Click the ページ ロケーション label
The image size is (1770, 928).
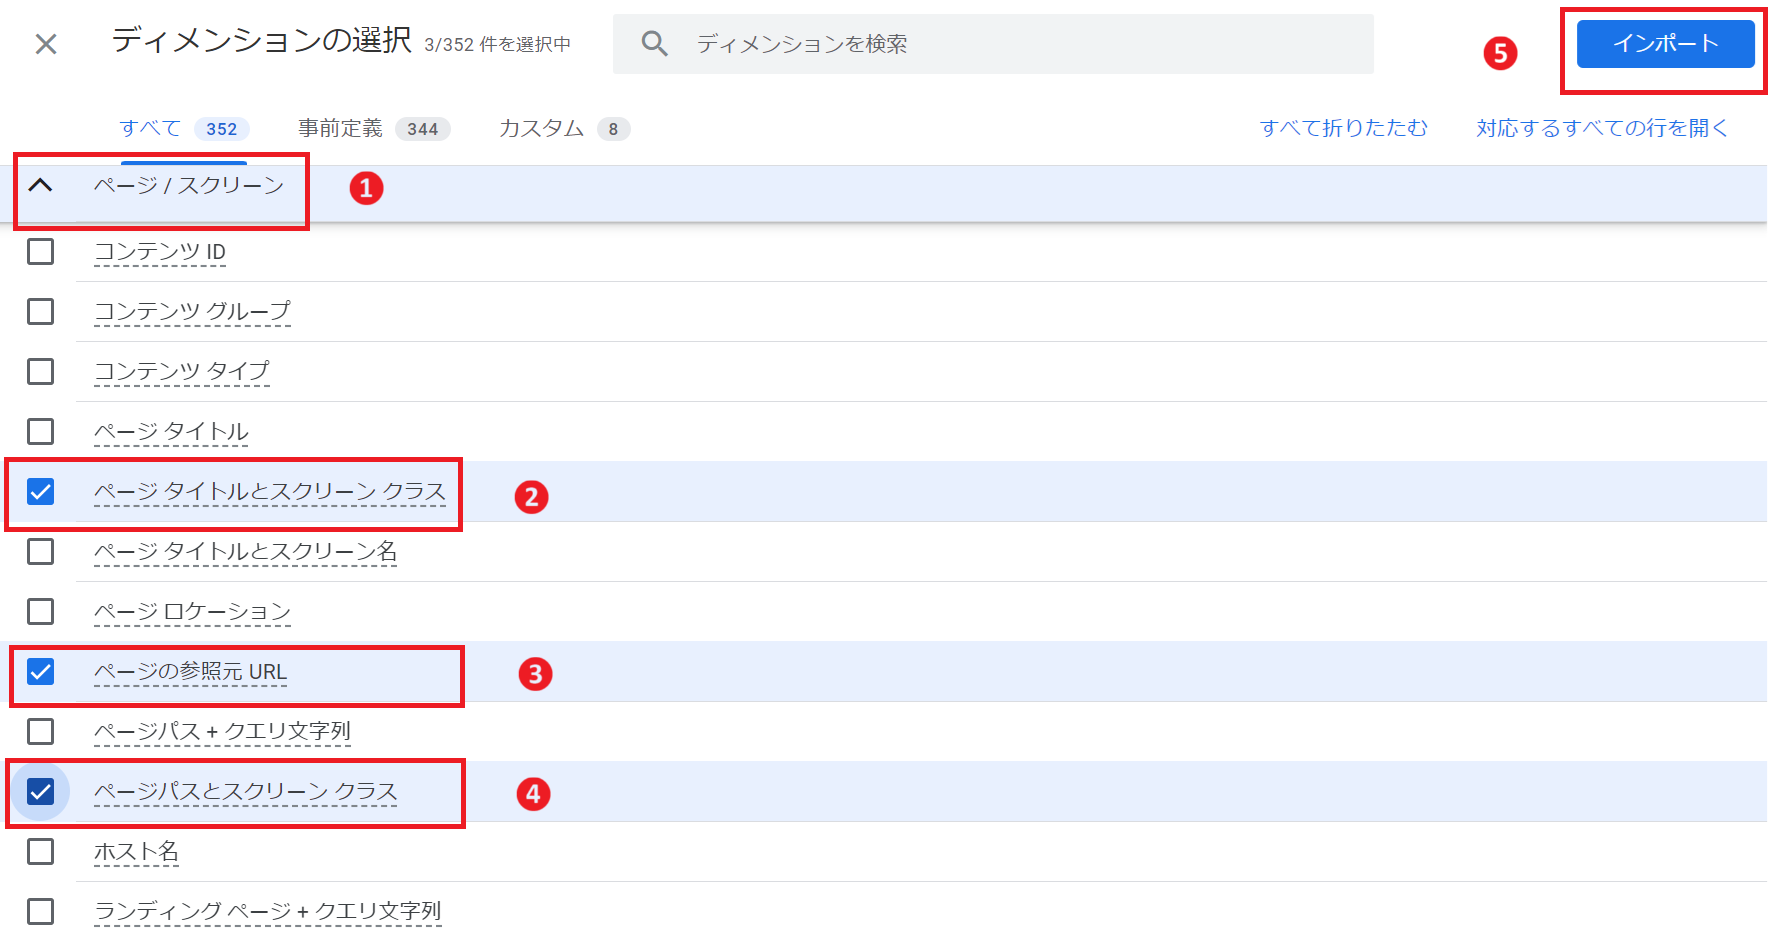(x=192, y=612)
